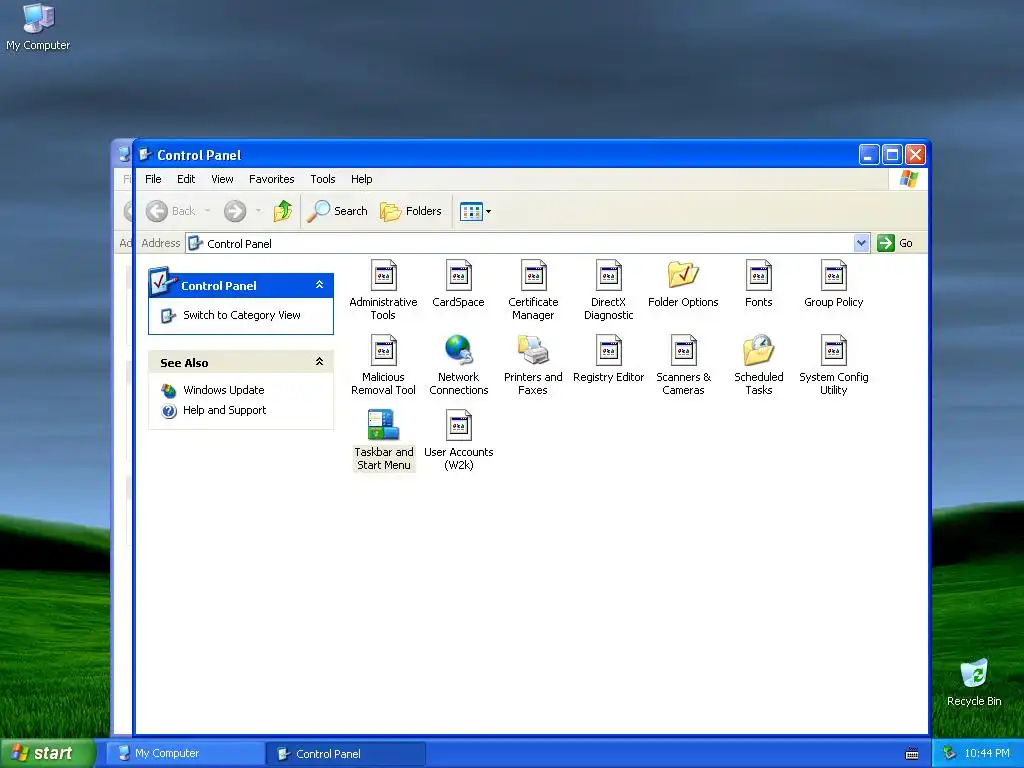Open Network Connections

click(x=458, y=365)
